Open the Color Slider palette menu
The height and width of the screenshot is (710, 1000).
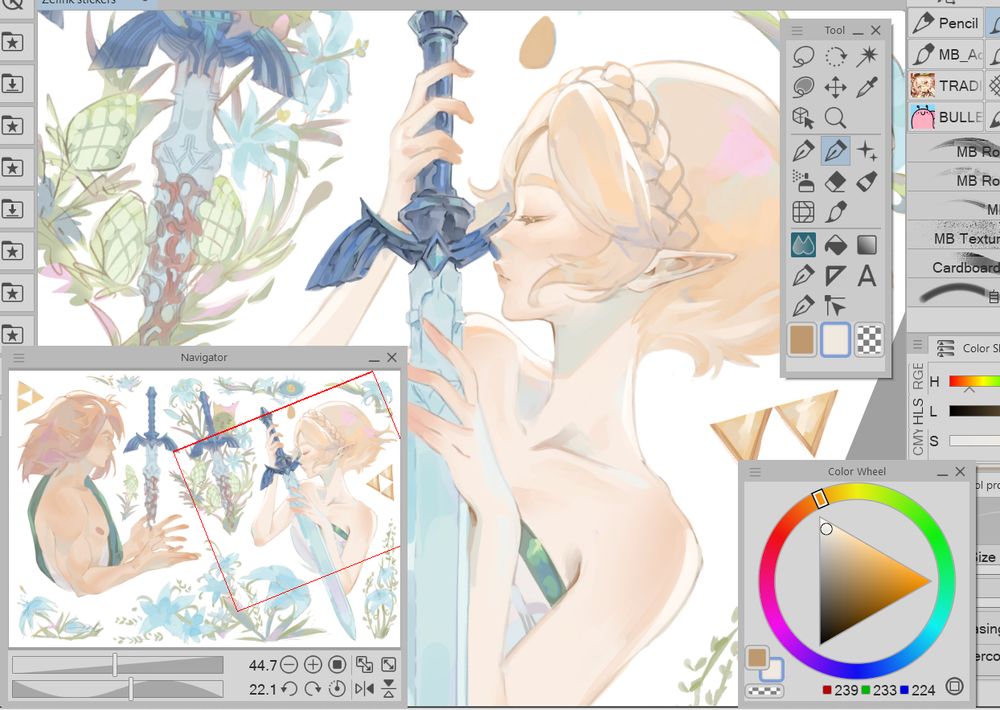pyautogui.click(x=917, y=344)
